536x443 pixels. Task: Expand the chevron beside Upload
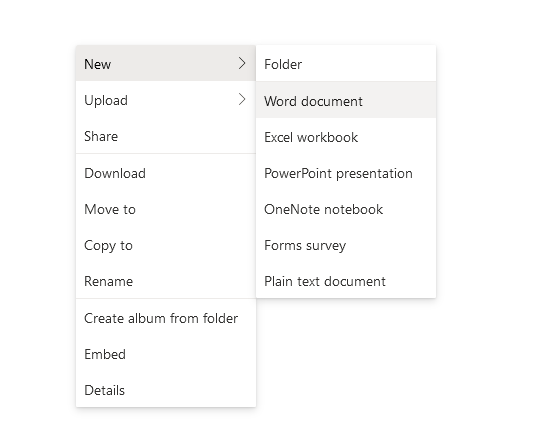point(242,99)
